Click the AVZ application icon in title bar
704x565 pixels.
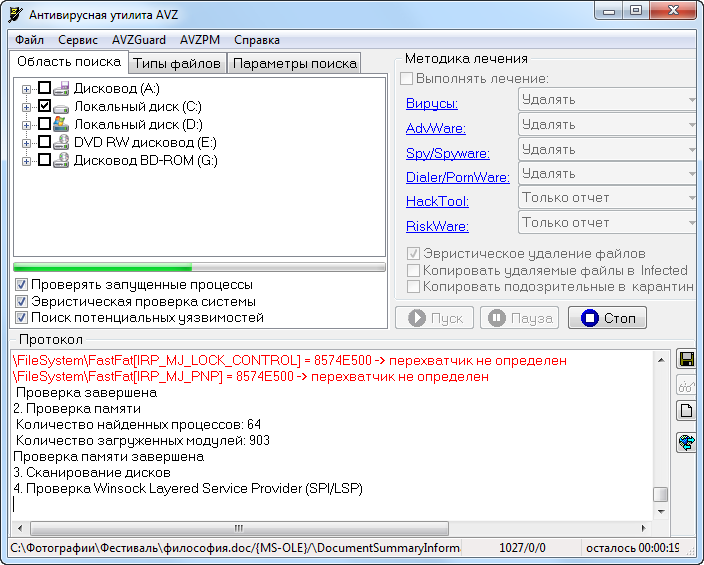(x=16, y=14)
